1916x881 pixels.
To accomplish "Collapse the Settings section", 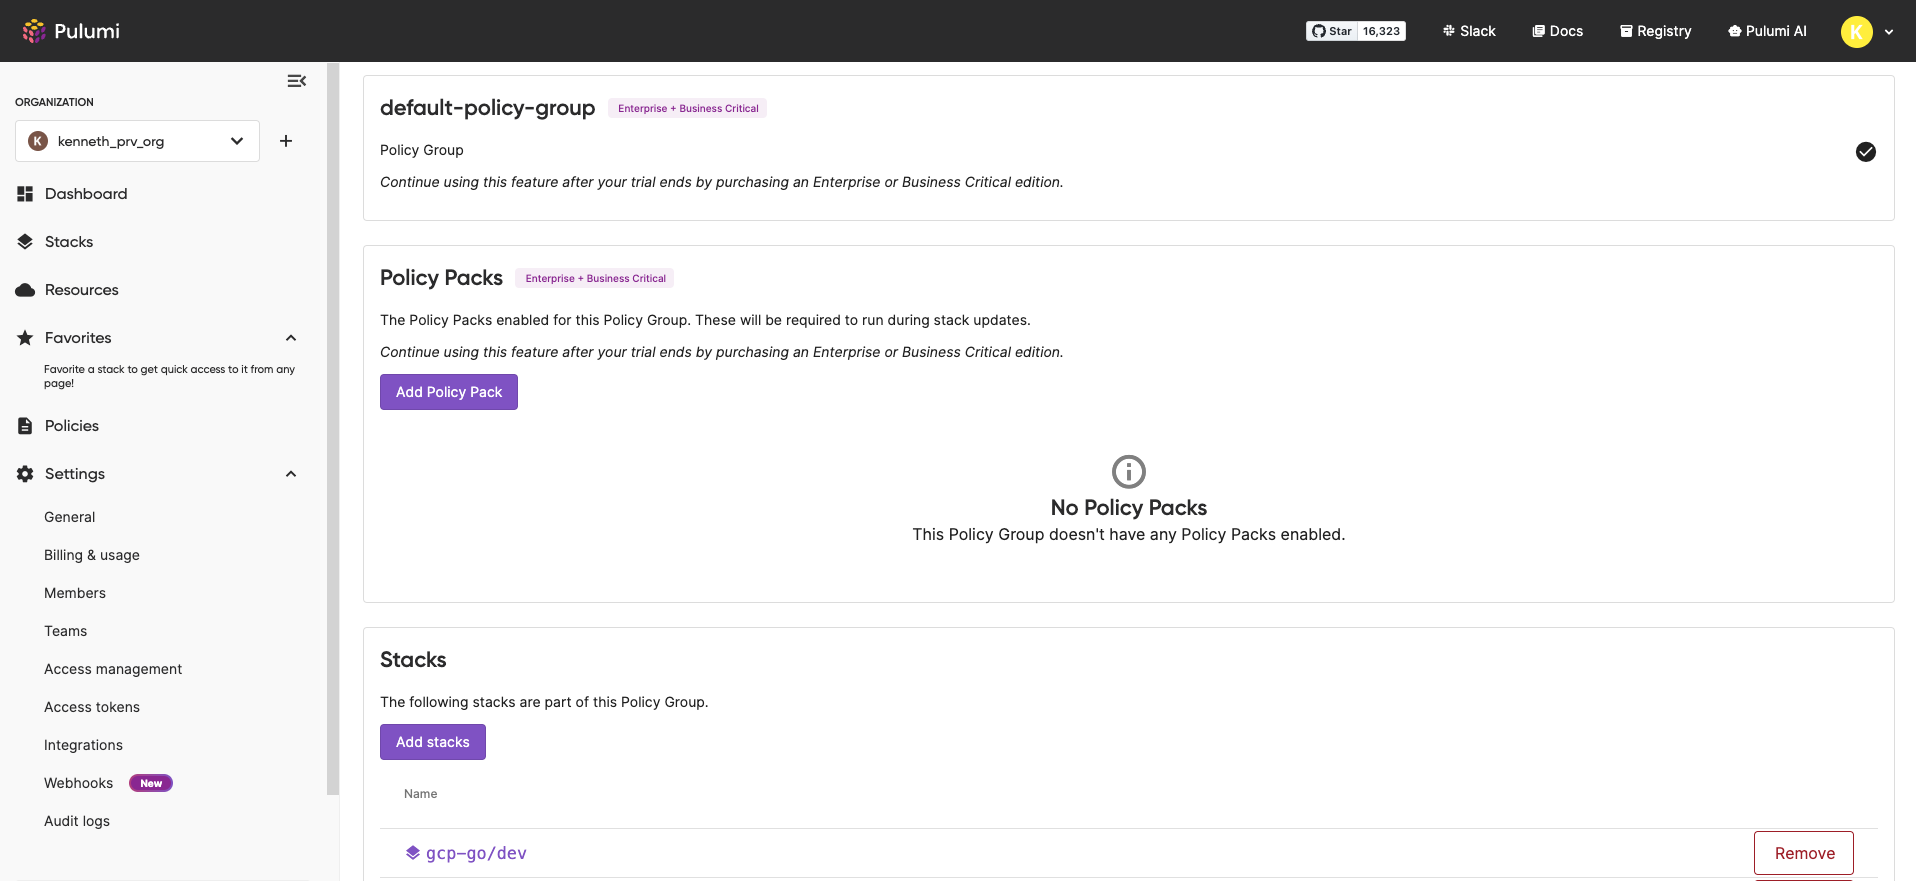I will pyautogui.click(x=291, y=474).
